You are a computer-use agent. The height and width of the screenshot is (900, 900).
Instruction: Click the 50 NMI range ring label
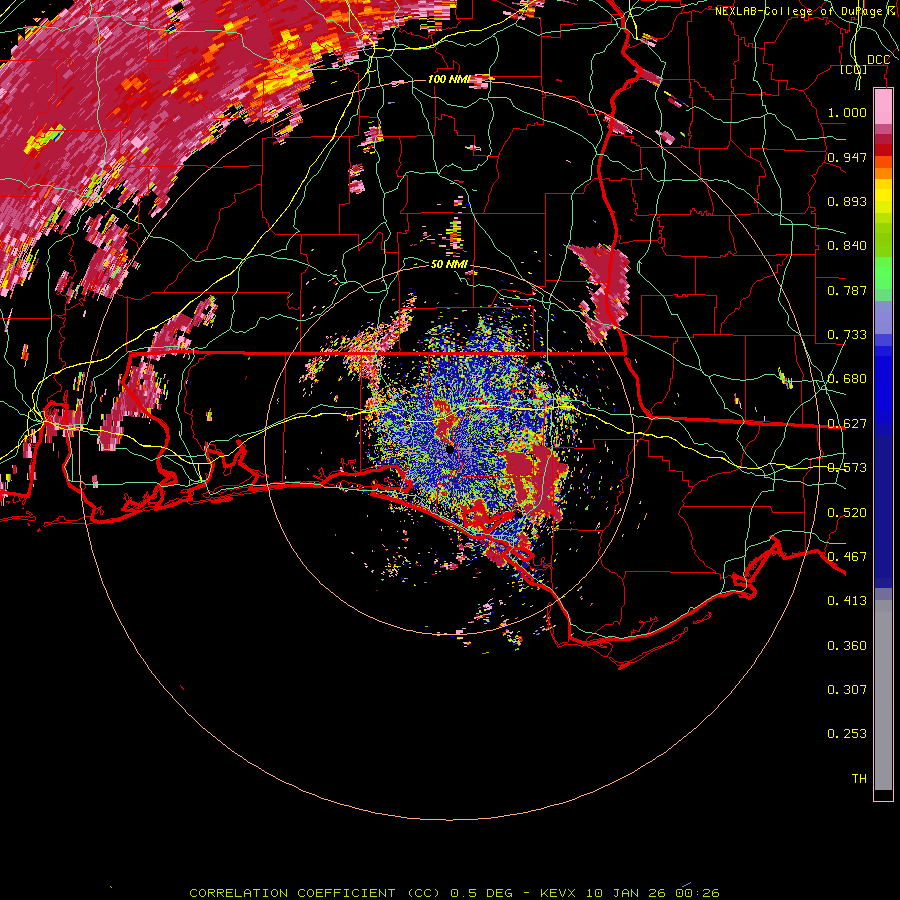tap(449, 264)
